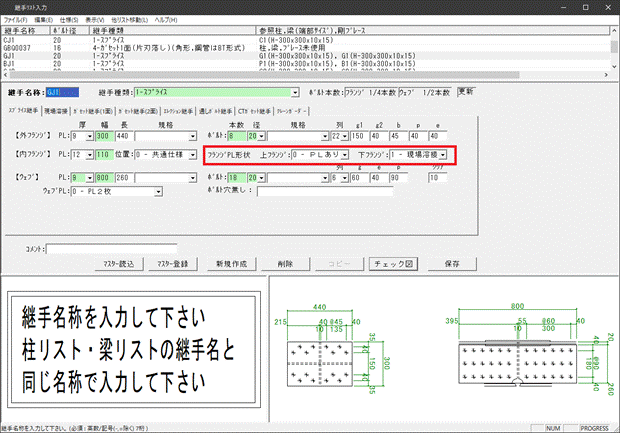Click the outer flange length field 440
Image resolution: width=620 pixels, height=433 pixels.
[x=124, y=136]
